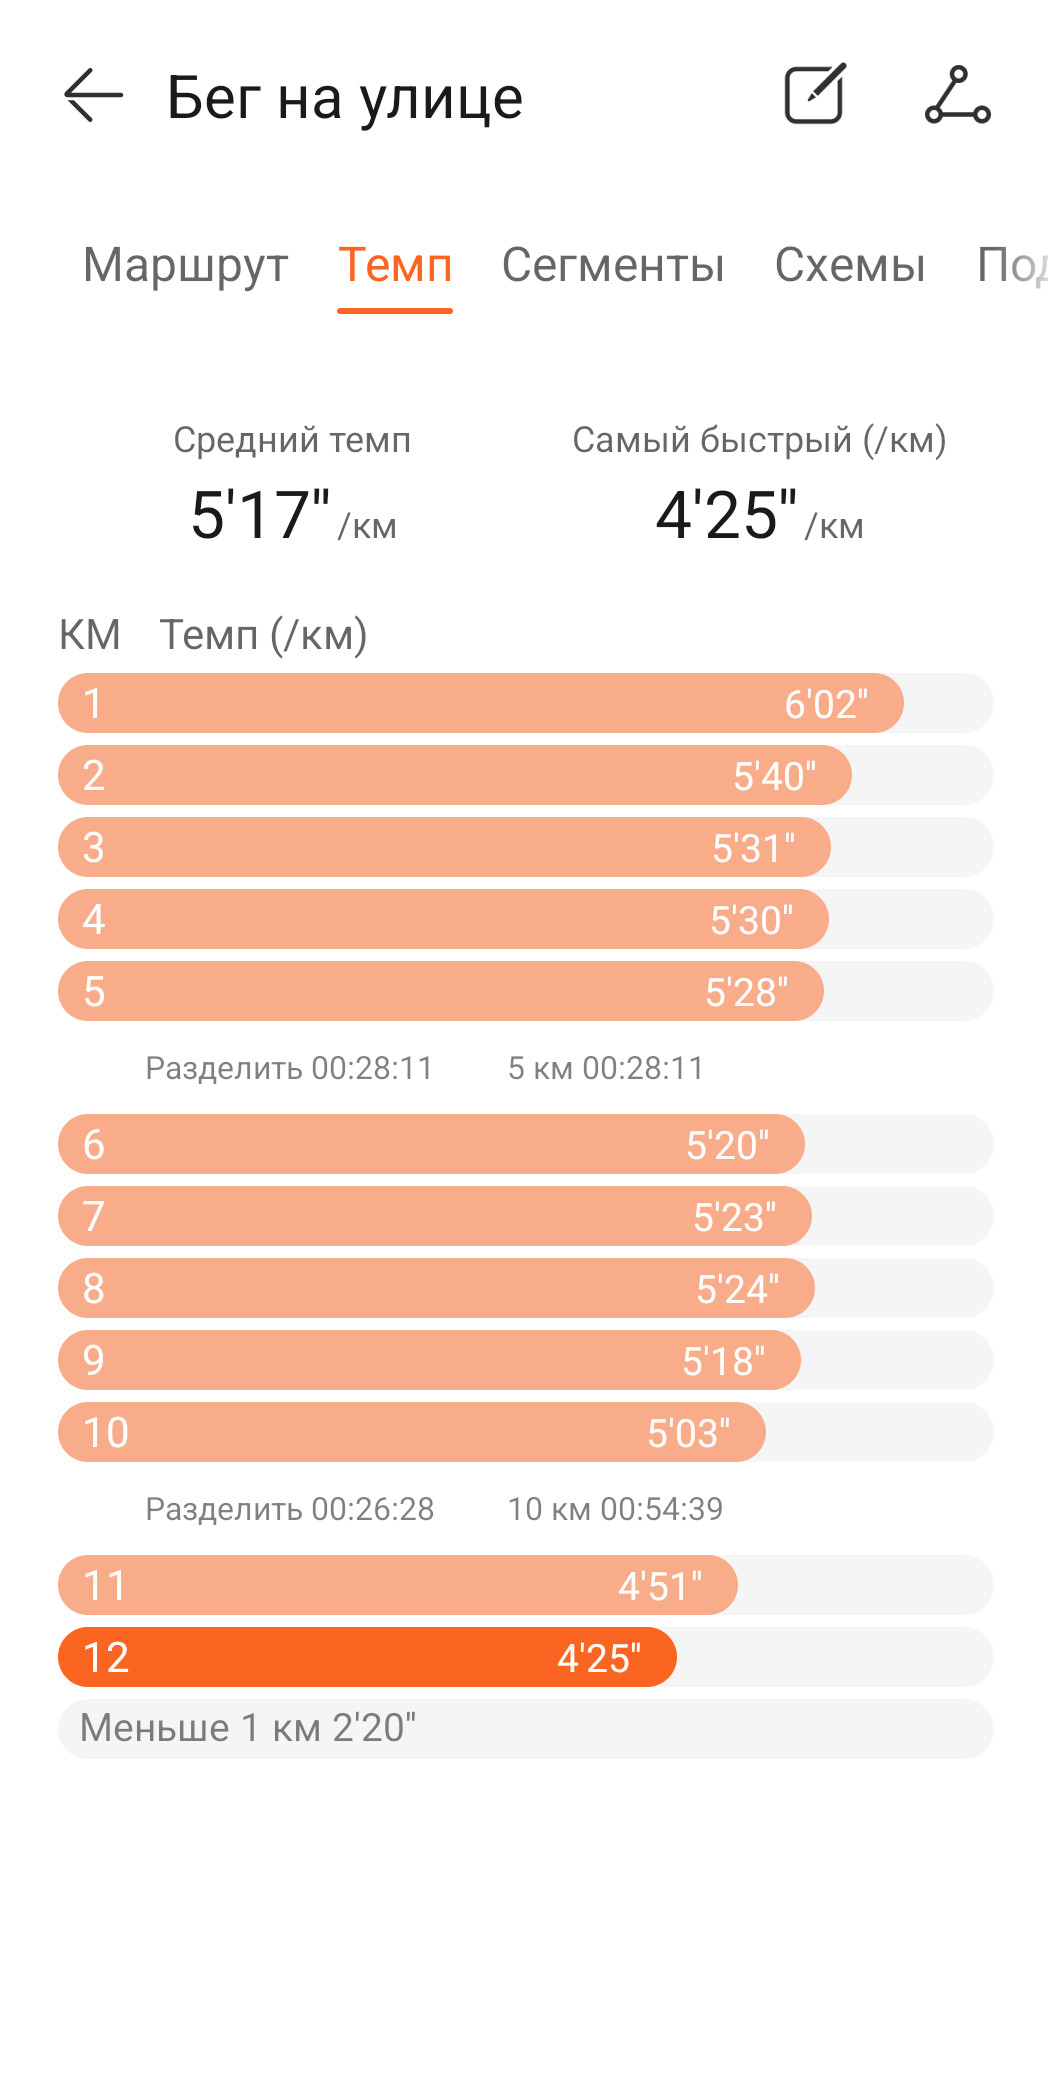Screen dimensions: 1048x2092
Task: Tap the 10 км 00:54:39 split label
Action: pos(615,1509)
